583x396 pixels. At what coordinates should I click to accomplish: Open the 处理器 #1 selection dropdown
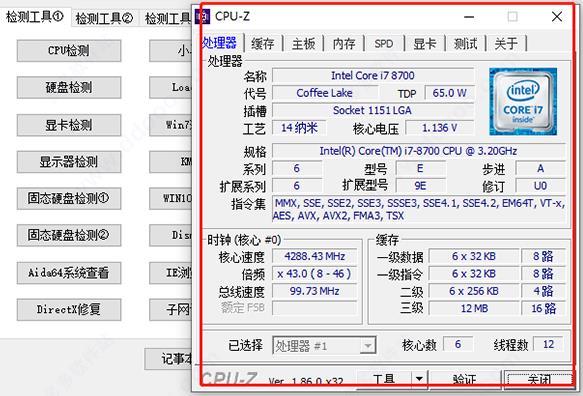(x=324, y=346)
